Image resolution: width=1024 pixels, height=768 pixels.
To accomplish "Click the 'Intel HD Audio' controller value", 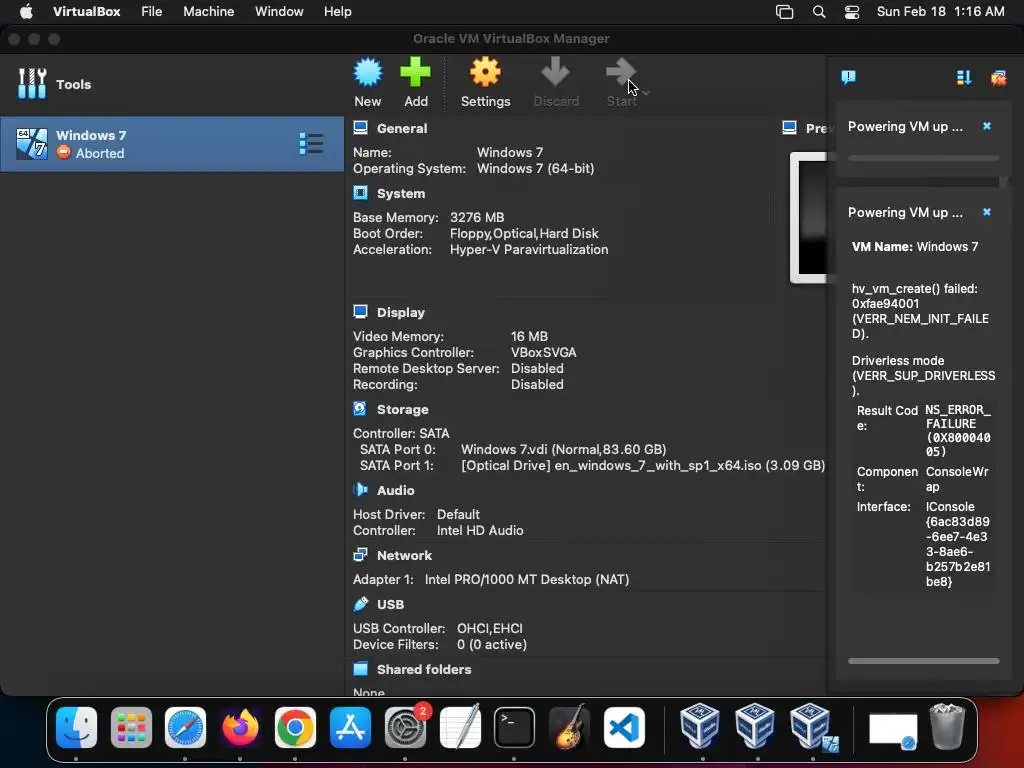I will pos(480,530).
